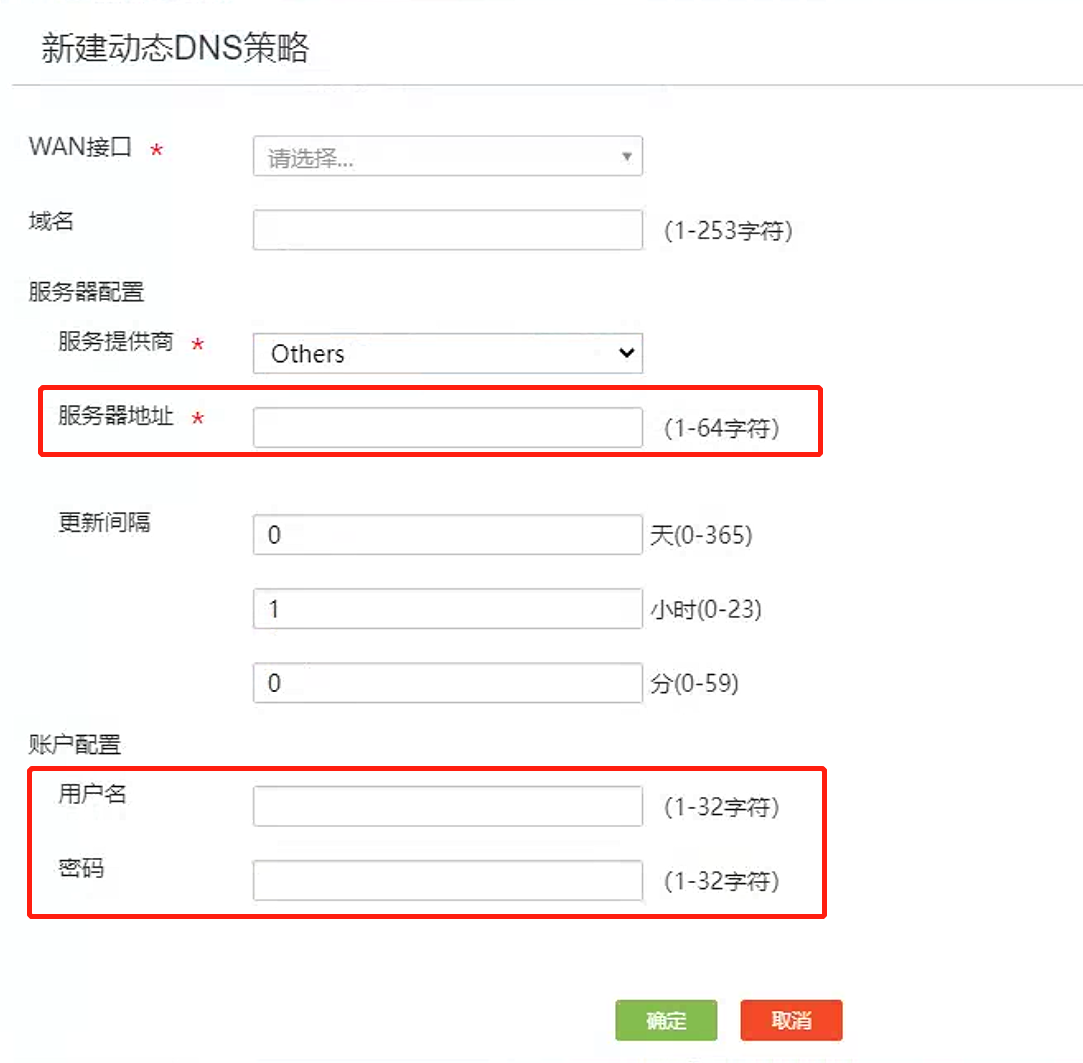Viewport: 1083px width, 1063px height.
Task: Click the 服务器配置 section heading
Action: coord(87,292)
